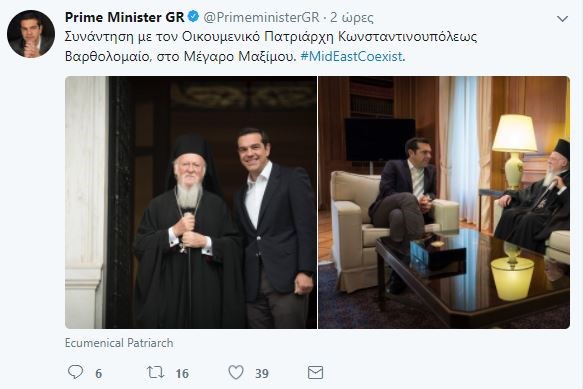Send tweet via the envelope message icon
Image resolution: width=583 pixels, height=389 pixels.
click(315, 372)
